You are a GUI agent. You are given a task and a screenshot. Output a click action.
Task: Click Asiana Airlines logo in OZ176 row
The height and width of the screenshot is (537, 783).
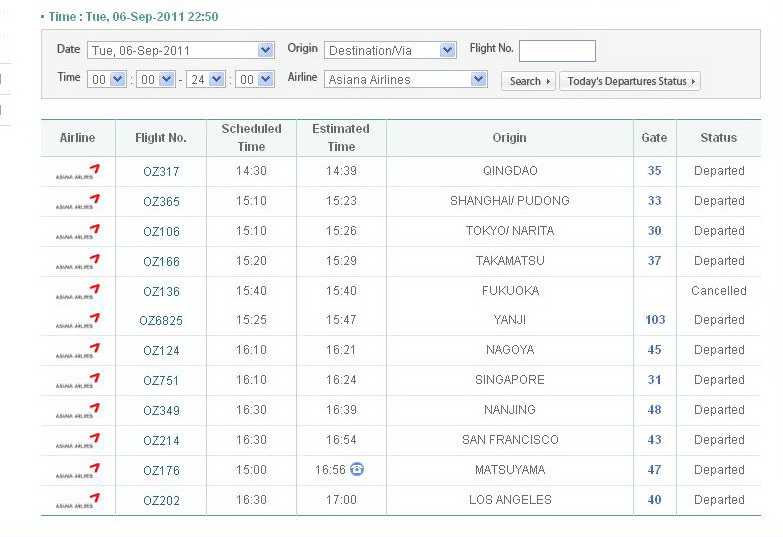(x=78, y=470)
